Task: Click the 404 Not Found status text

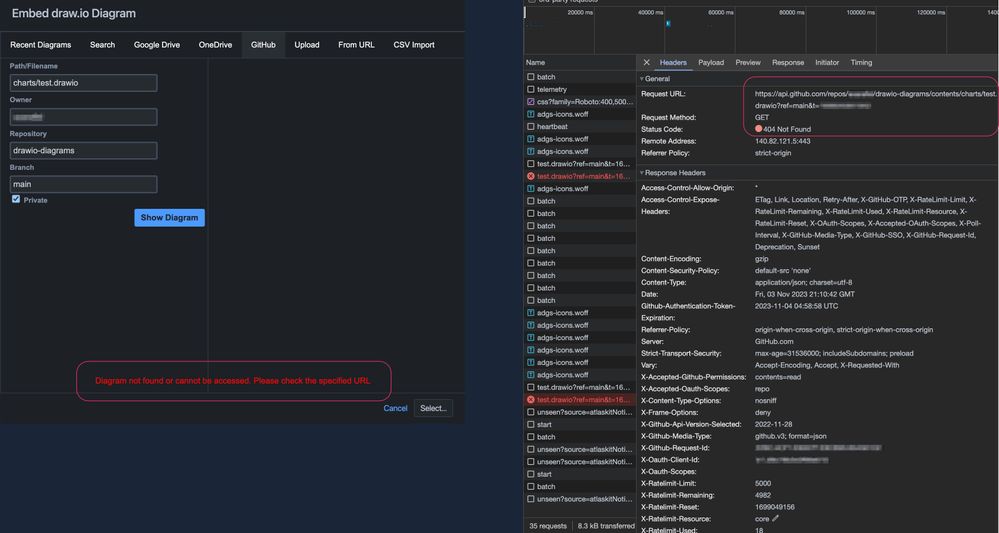Action: click(x=787, y=129)
